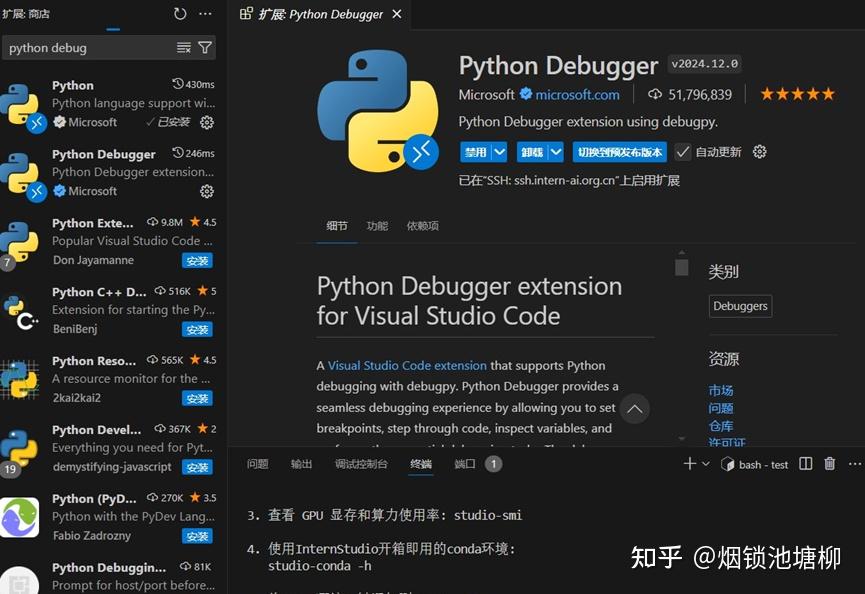Viewport: 865px width, 594px height.
Task: Kill terminal with the trash icon
Action: tap(831, 464)
